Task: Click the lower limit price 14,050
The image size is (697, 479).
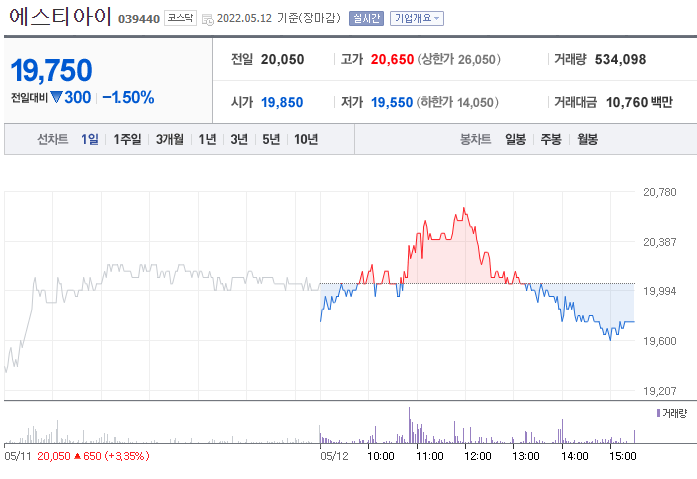Action: pyautogui.click(x=475, y=103)
